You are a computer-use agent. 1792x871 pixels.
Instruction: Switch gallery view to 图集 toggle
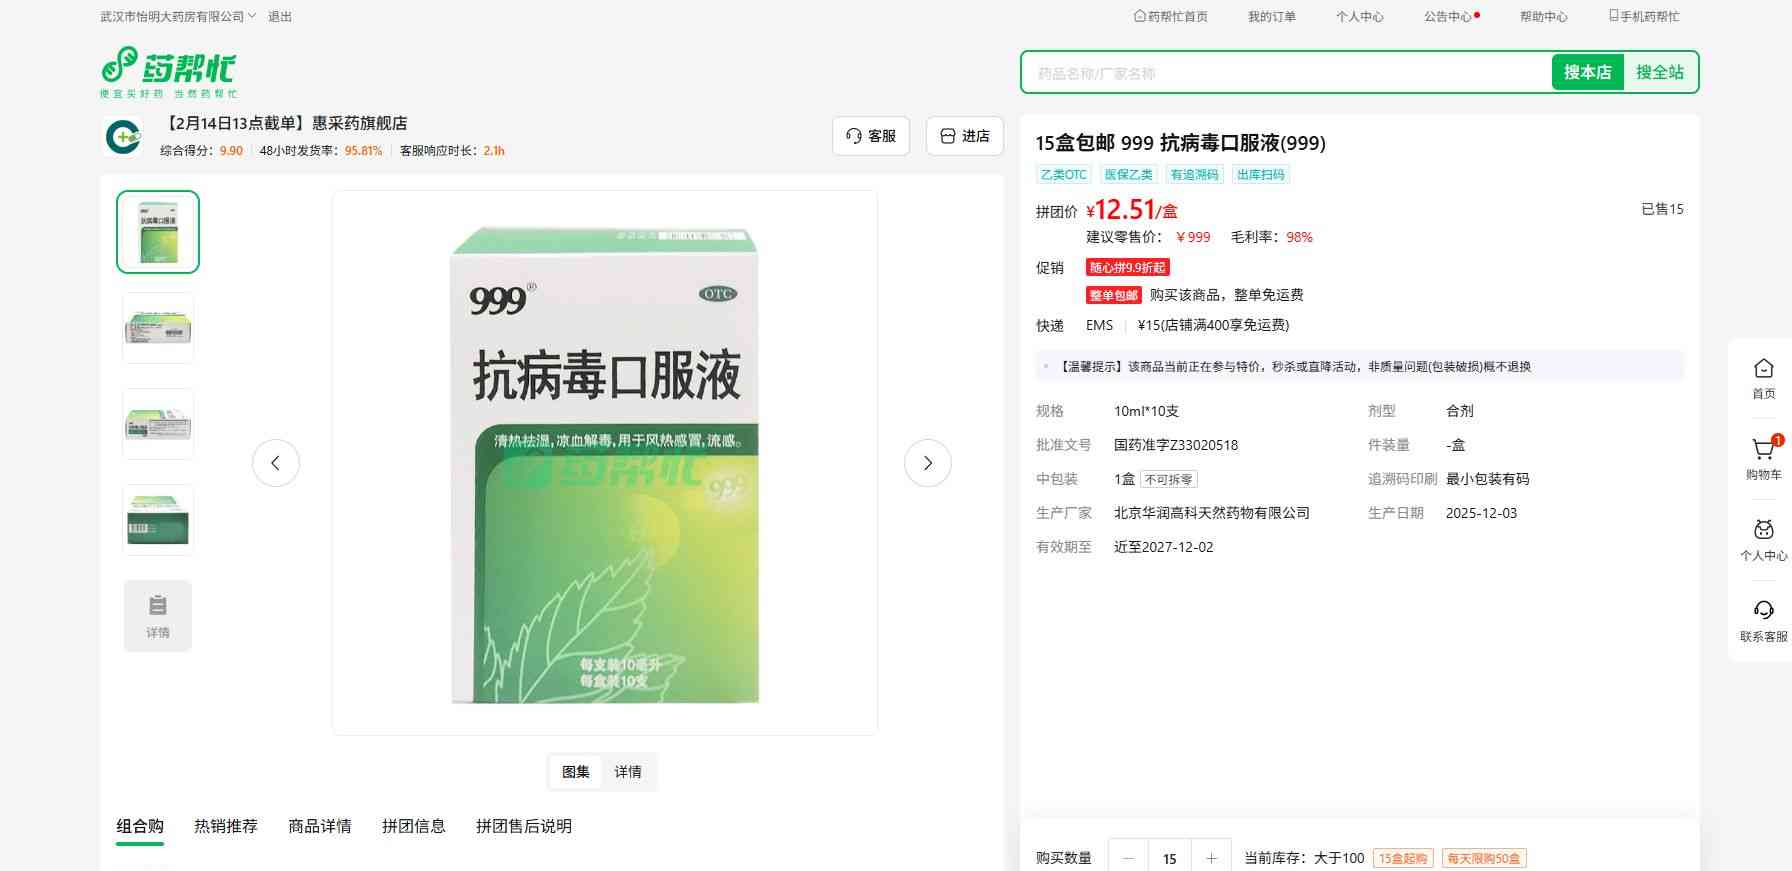click(x=576, y=772)
